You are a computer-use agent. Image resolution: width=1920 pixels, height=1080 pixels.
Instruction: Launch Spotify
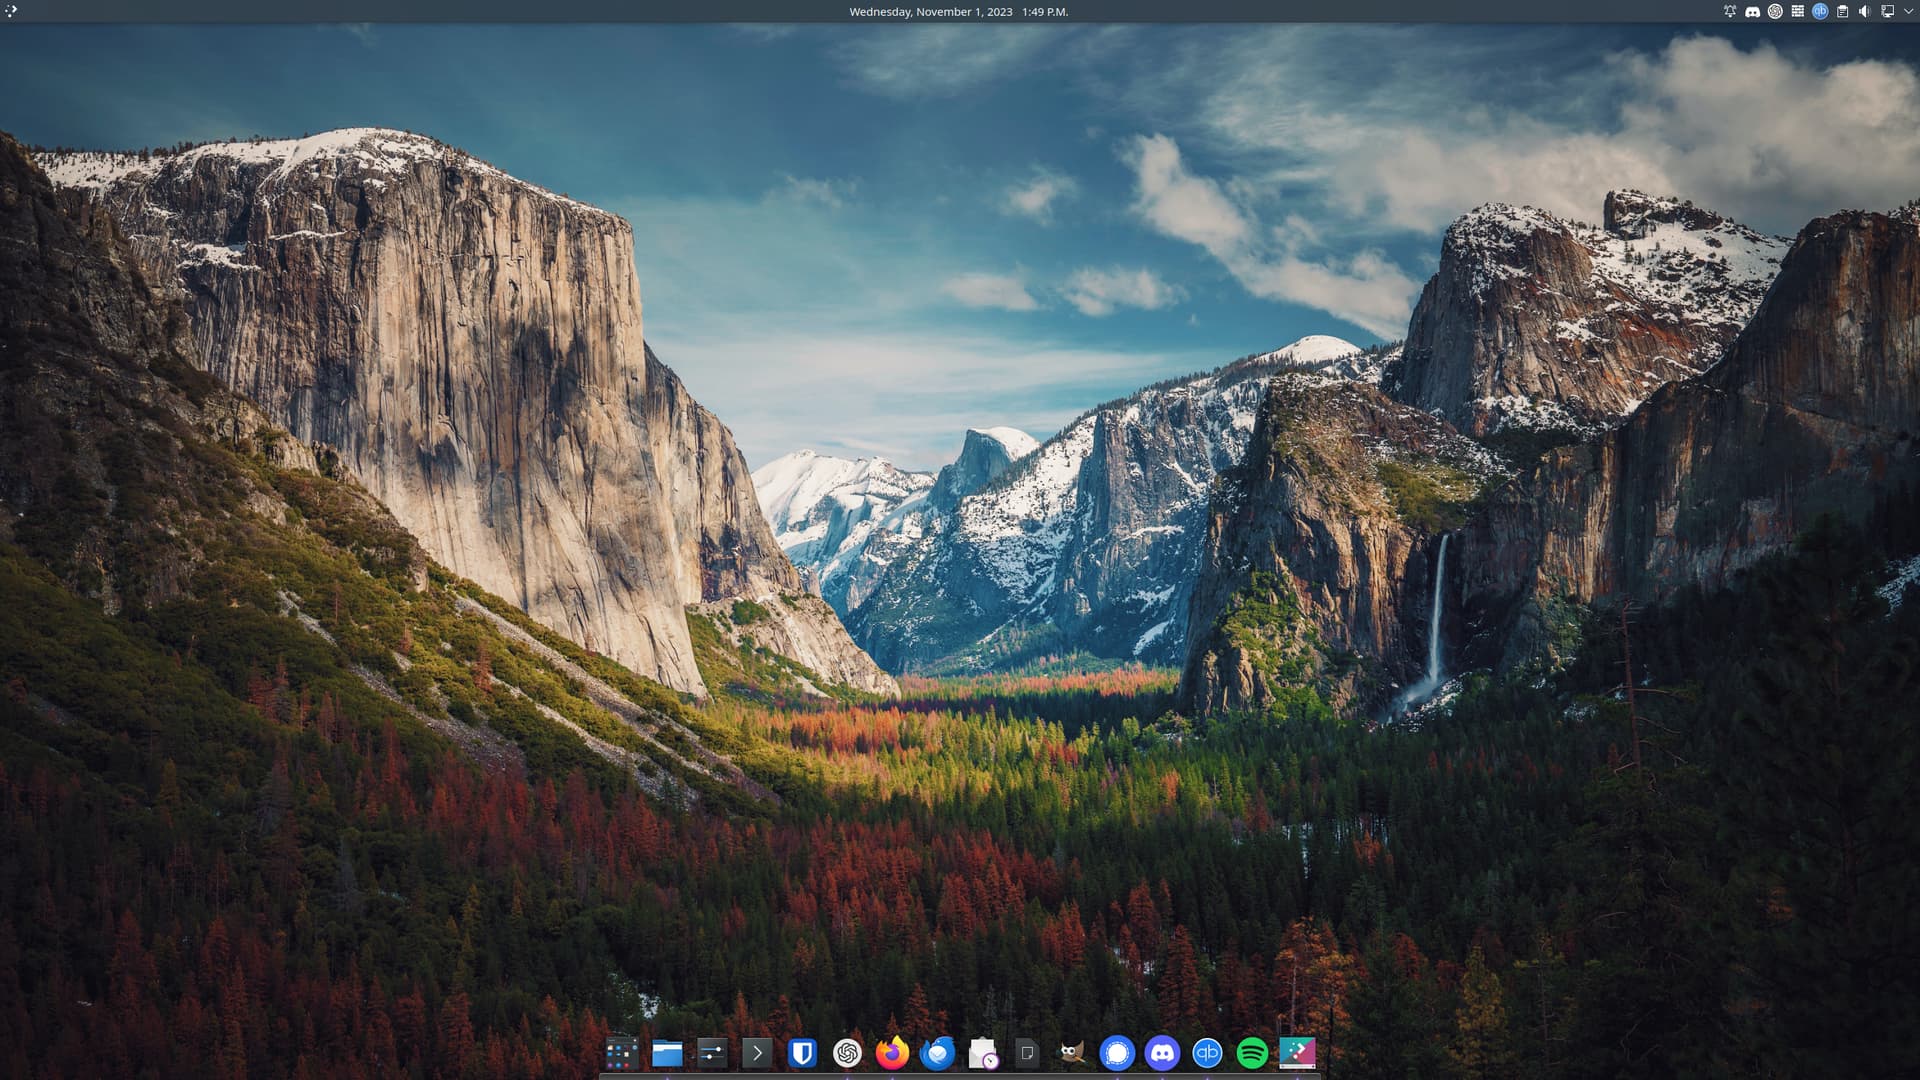[1252, 1053]
